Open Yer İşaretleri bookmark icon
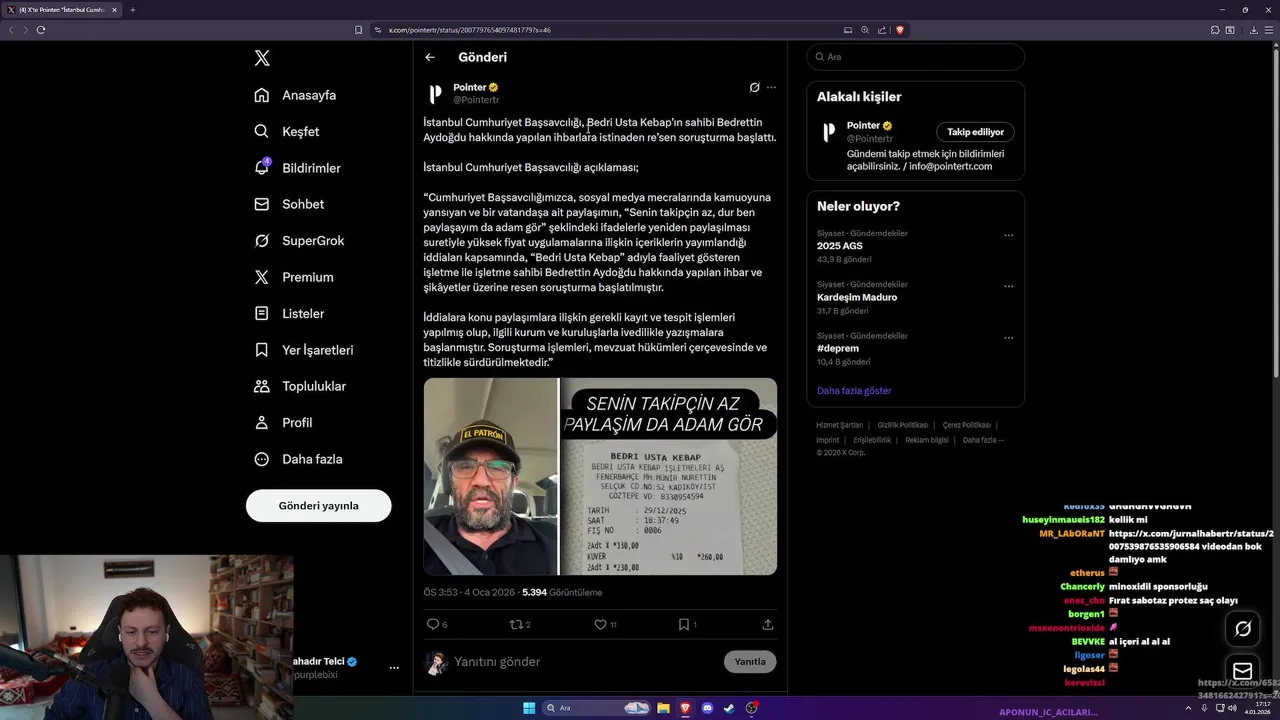Screen dimensions: 1280x720 pyautogui.click(x=262, y=350)
